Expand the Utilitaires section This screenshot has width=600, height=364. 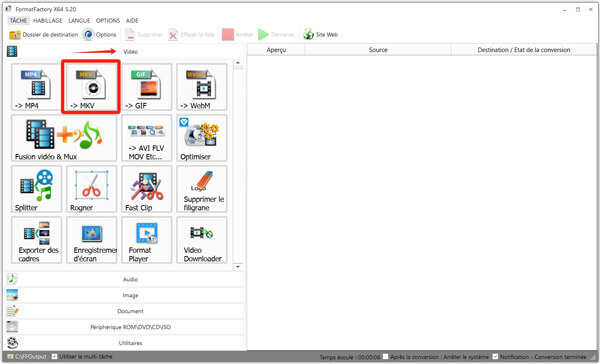tap(125, 343)
